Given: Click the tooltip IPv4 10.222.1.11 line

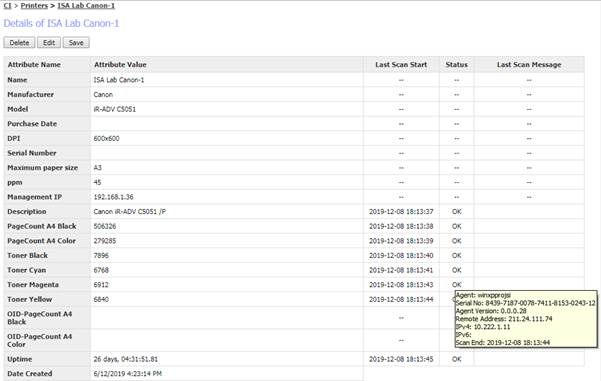Looking at the screenshot, I should click(x=483, y=327).
